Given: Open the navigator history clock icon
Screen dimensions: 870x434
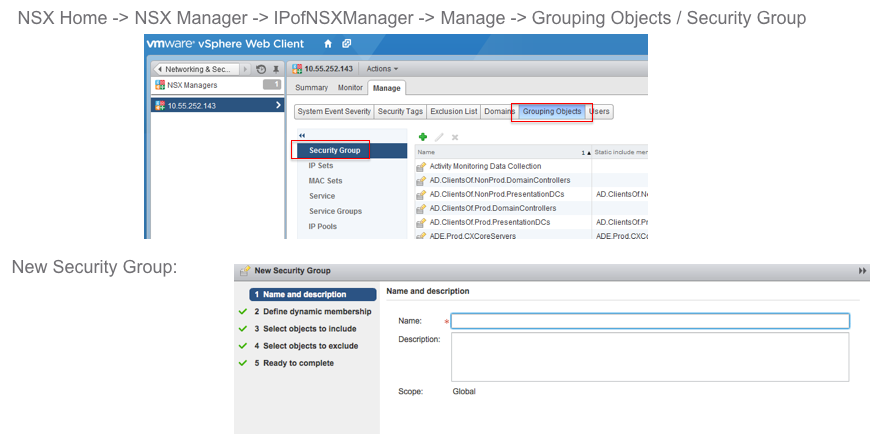Looking at the screenshot, I should [x=261, y=69].
